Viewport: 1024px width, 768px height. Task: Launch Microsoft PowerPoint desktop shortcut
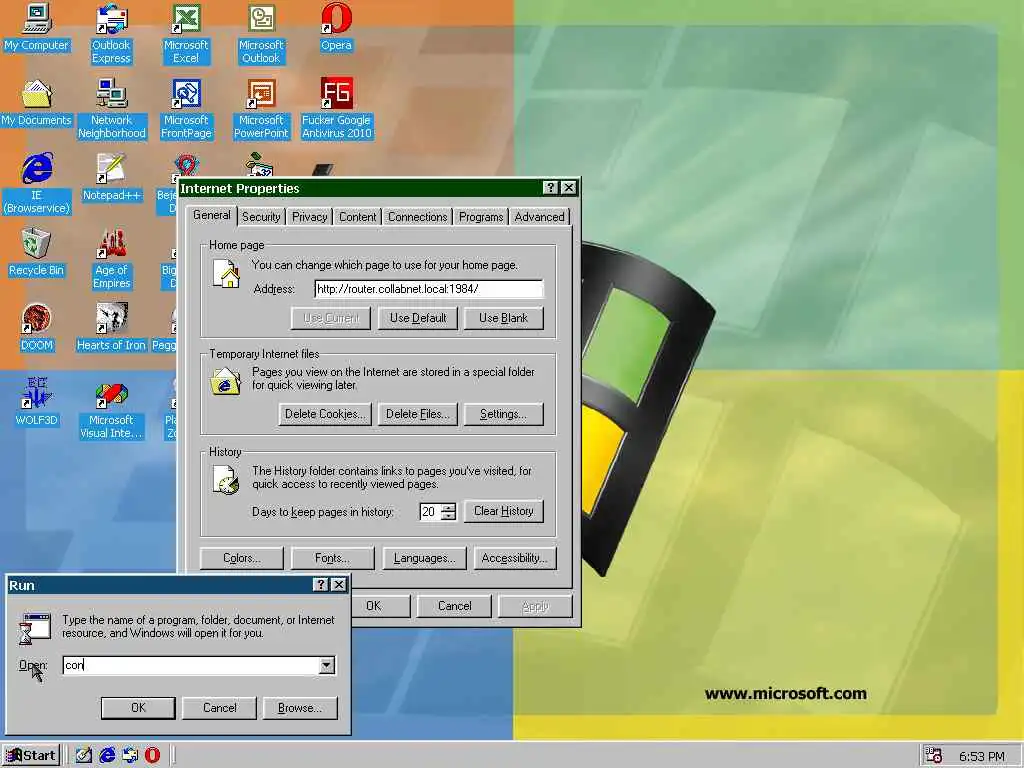tap(261, 109)
